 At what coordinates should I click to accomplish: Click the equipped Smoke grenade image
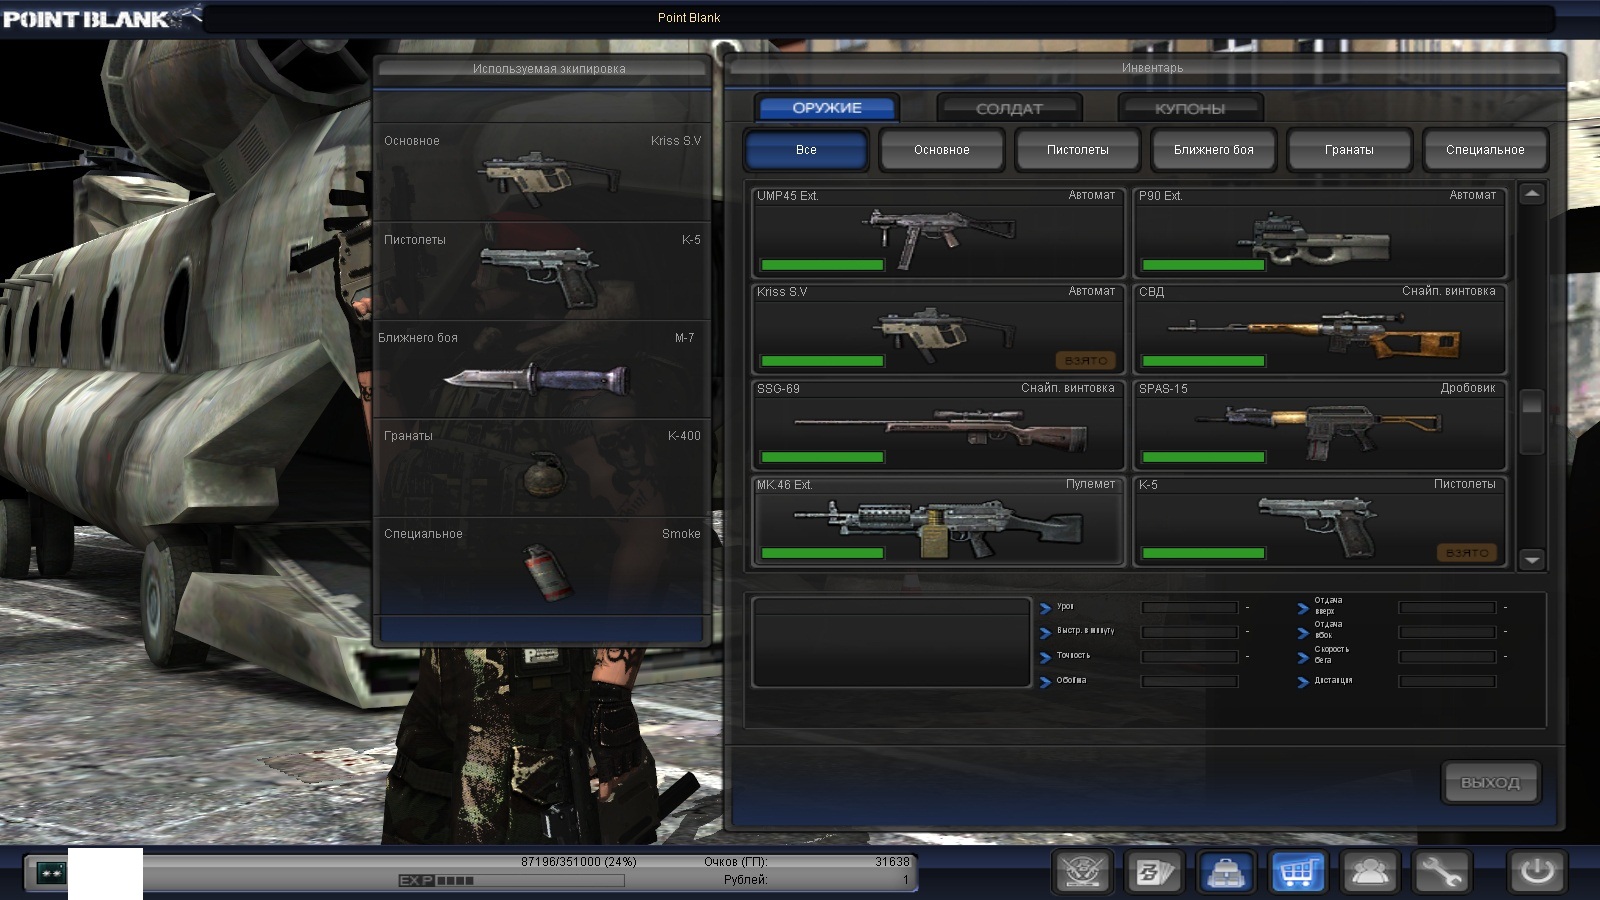pyautogui.click(x=547, y=572)
